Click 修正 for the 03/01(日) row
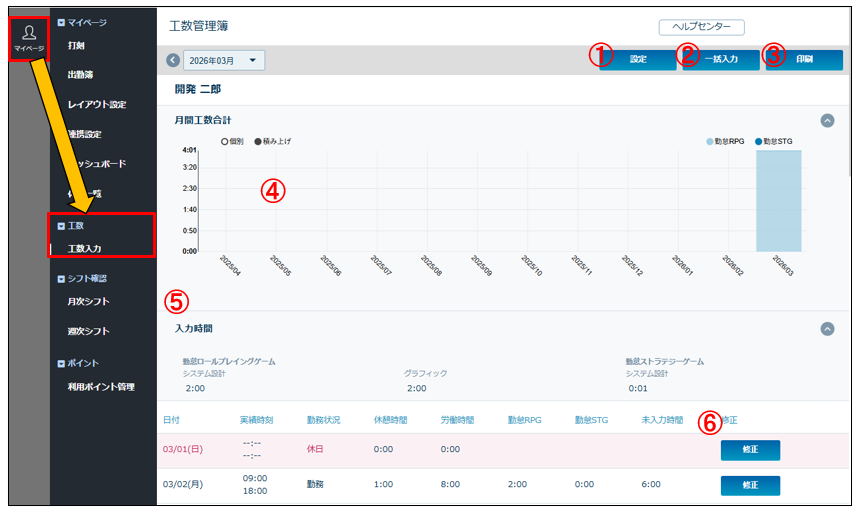The height and width of the screenshot is (515, 860). coord(750,450)
